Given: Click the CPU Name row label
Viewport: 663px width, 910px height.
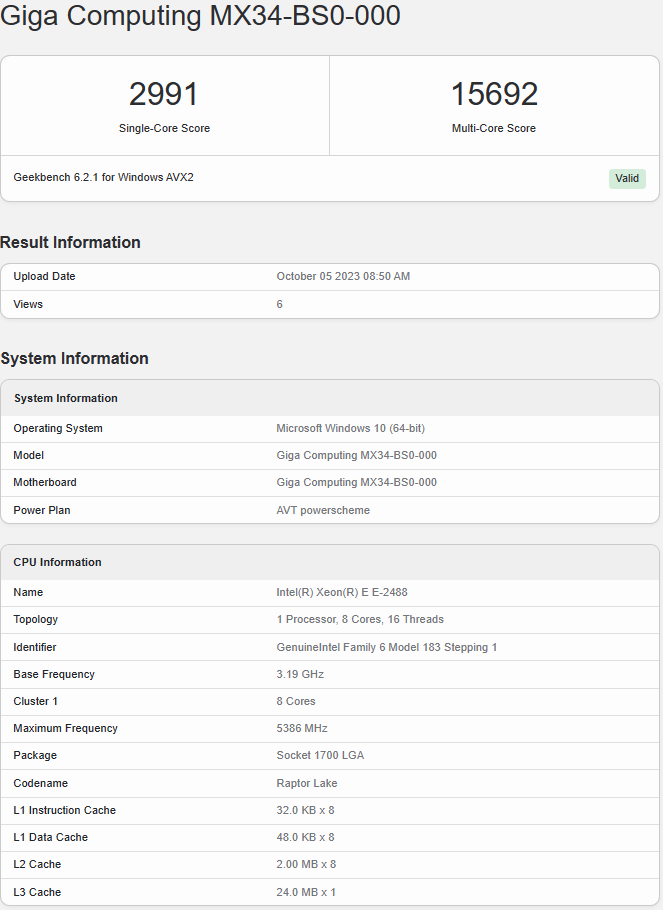Looking at the screenshot, I should point(28,592).
